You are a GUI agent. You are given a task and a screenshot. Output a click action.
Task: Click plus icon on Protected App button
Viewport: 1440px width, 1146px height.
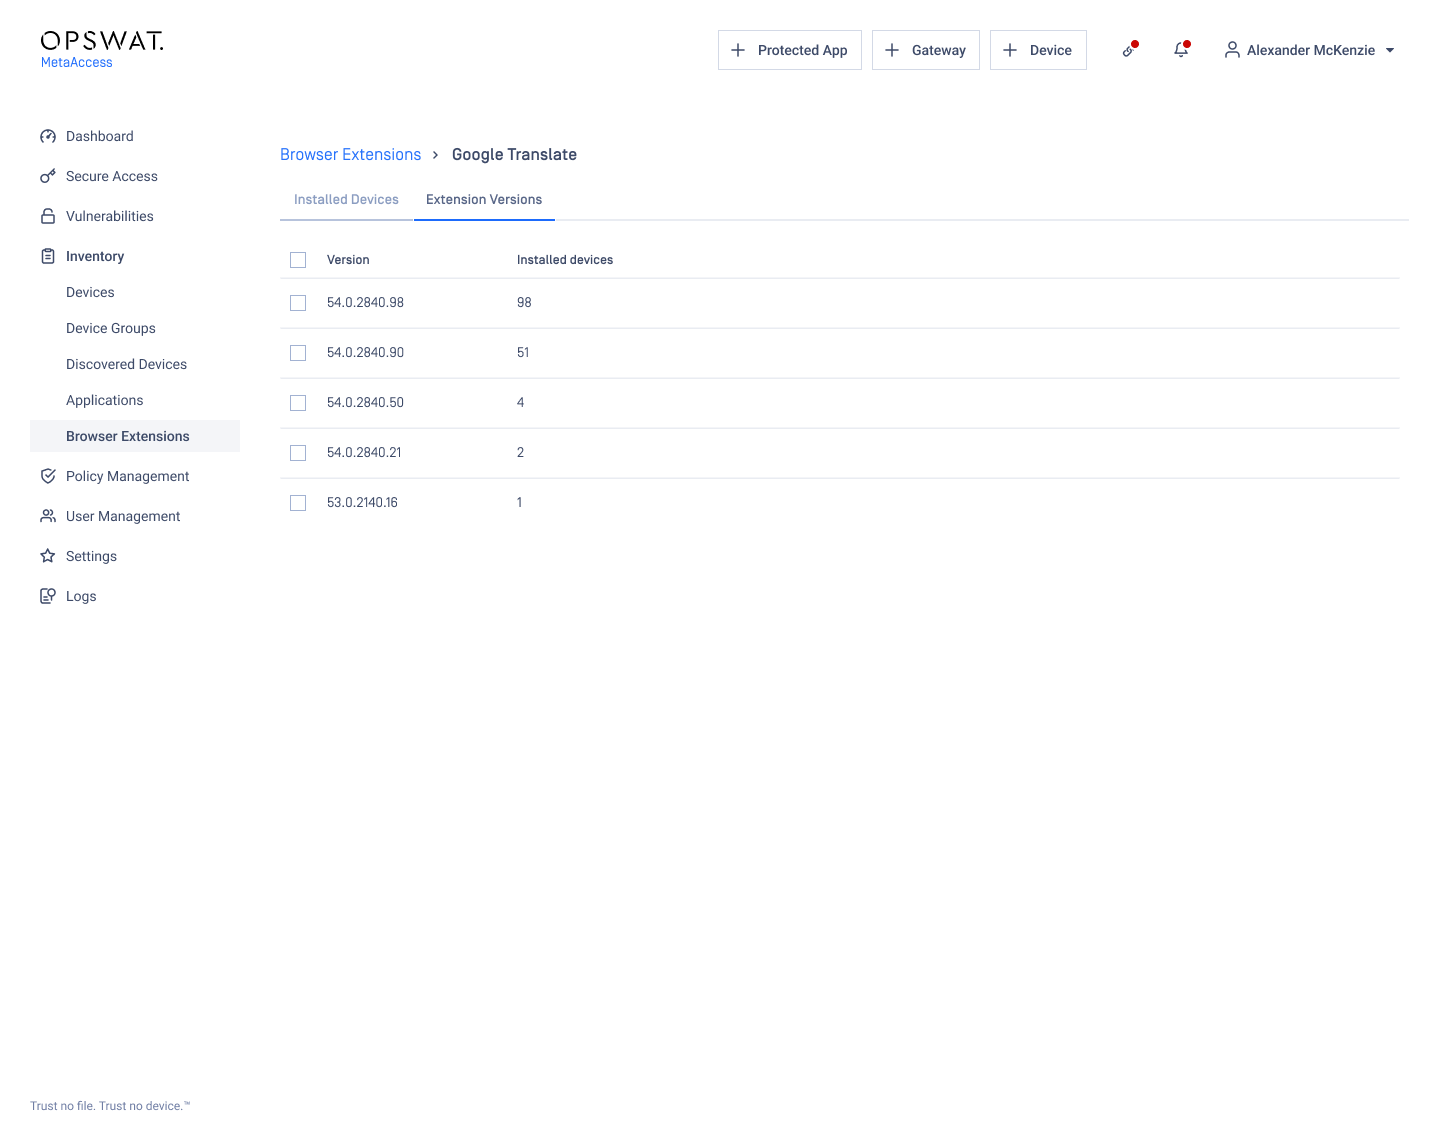pos(738,50)
